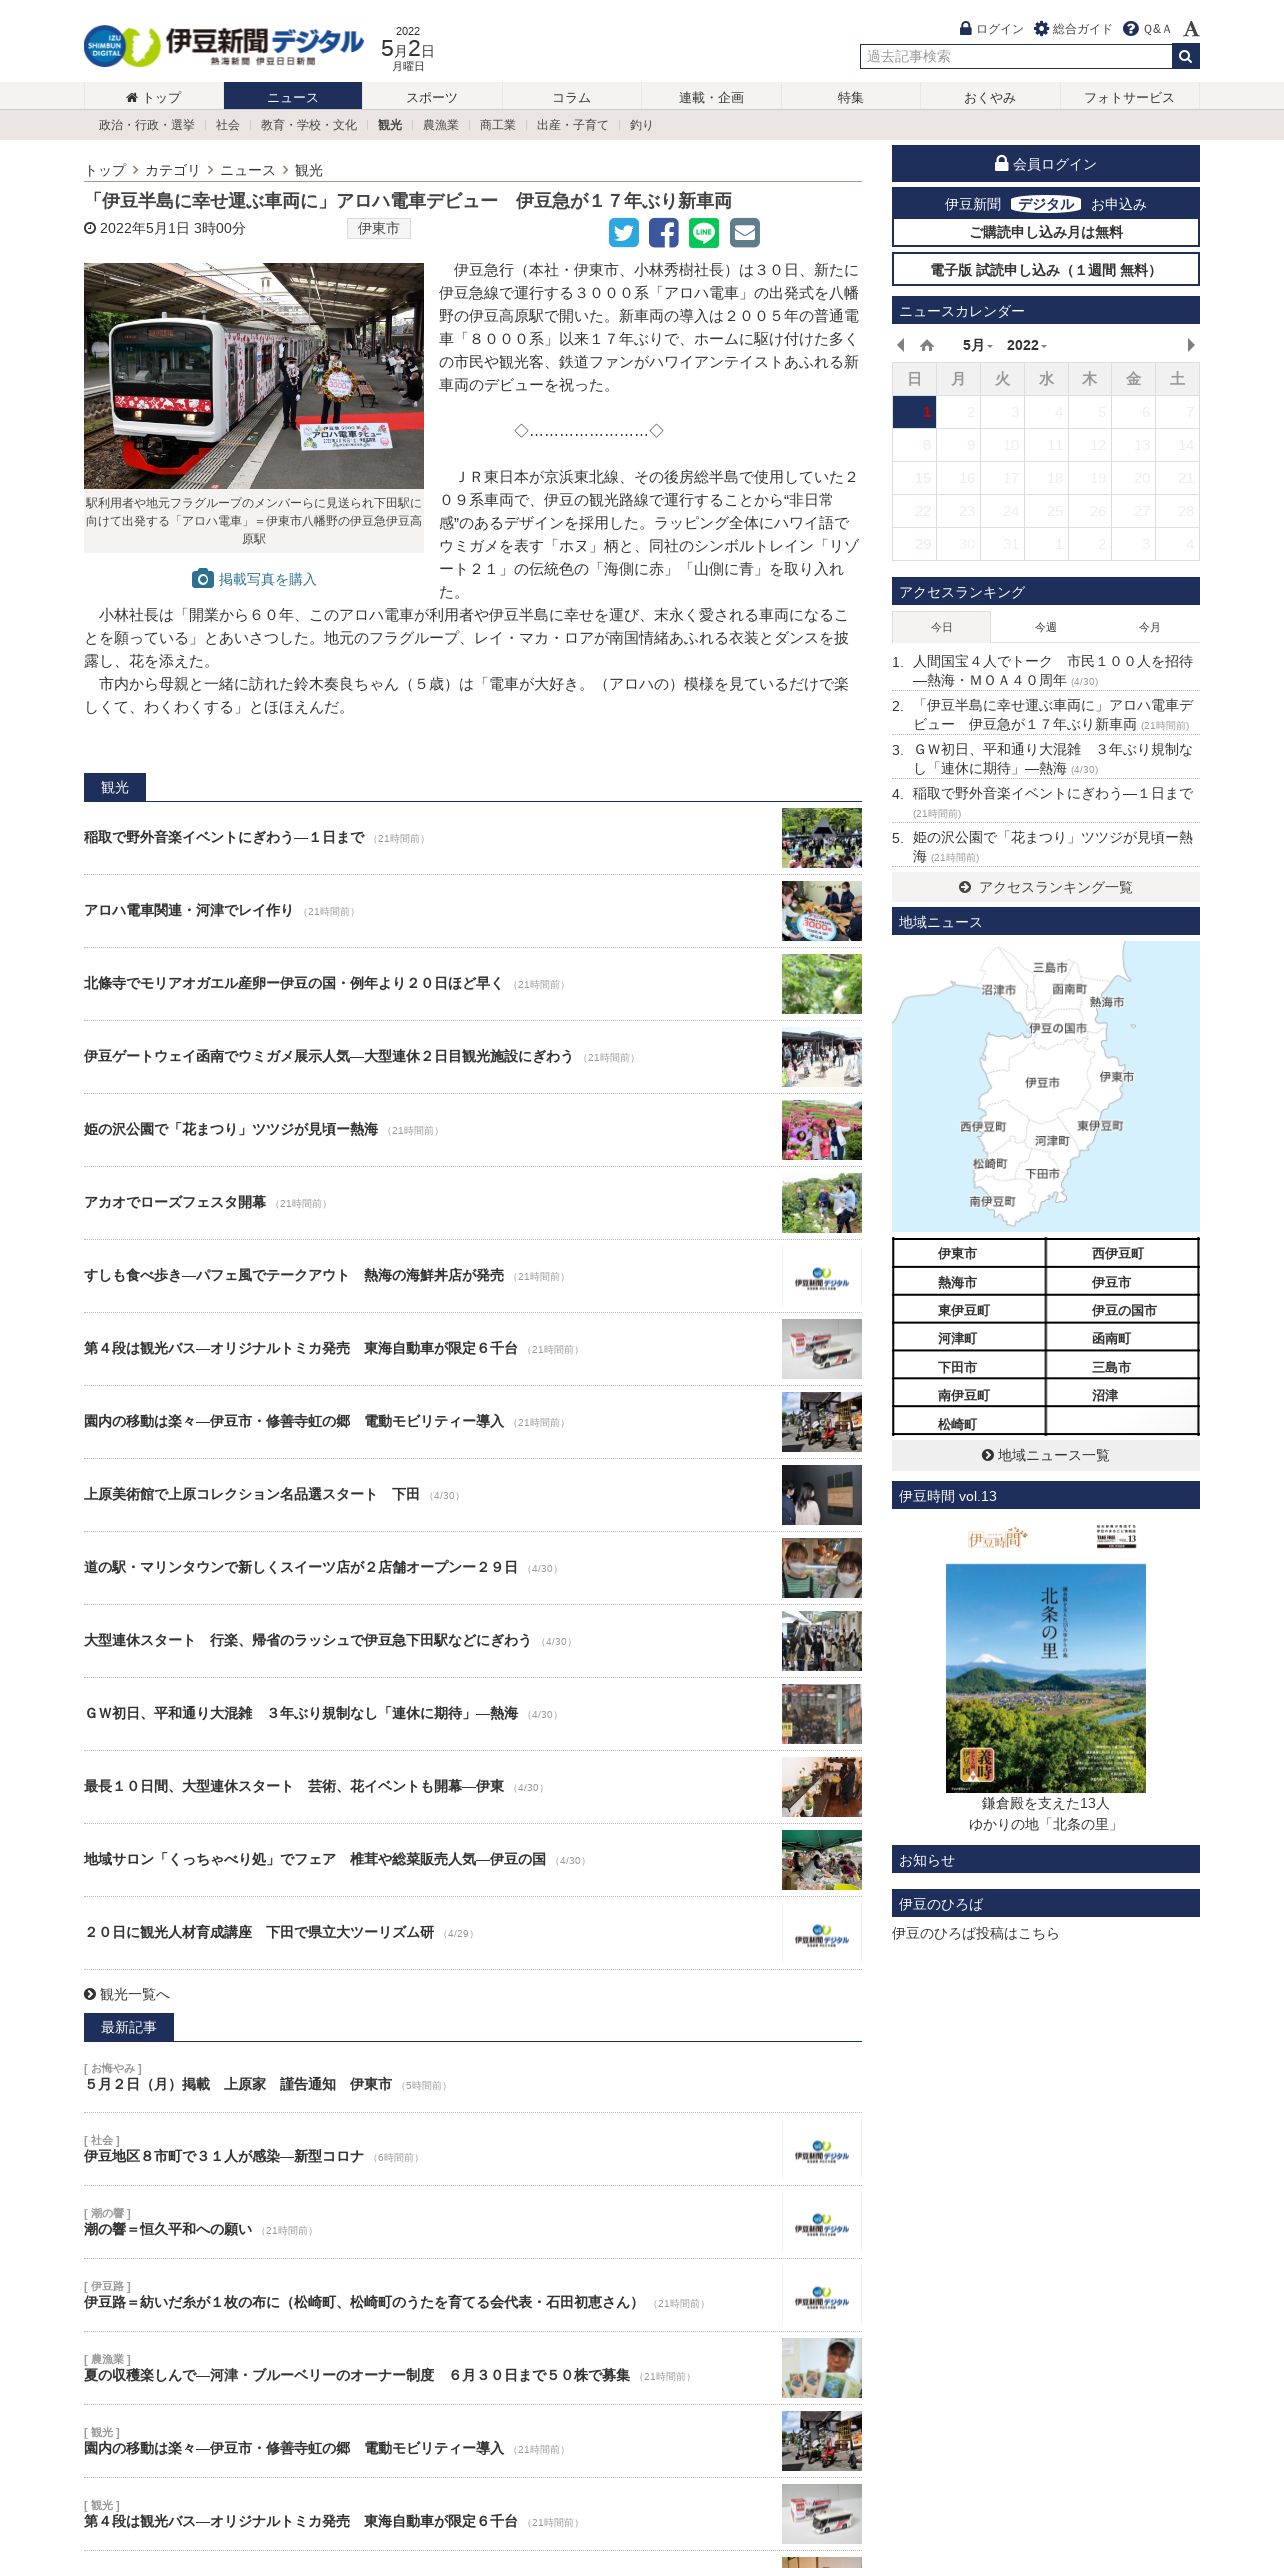This screenshot has width=1284, height=2568.
Task: Click the 過去記事検索 search field
Action: point(1016,57)
